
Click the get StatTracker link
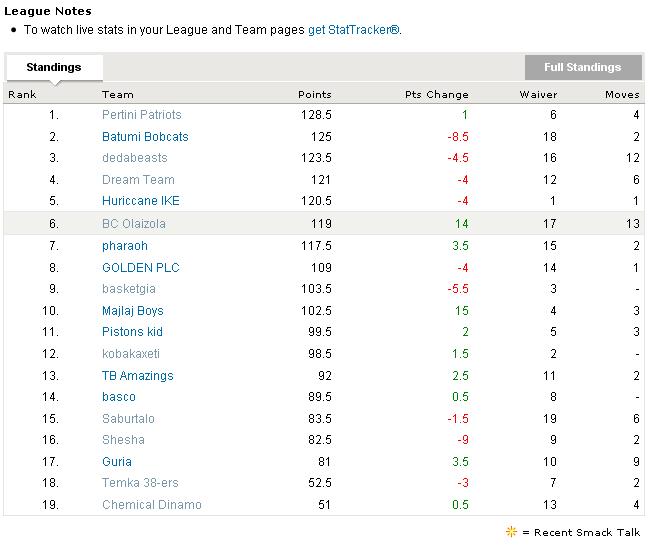pos(354,30)
